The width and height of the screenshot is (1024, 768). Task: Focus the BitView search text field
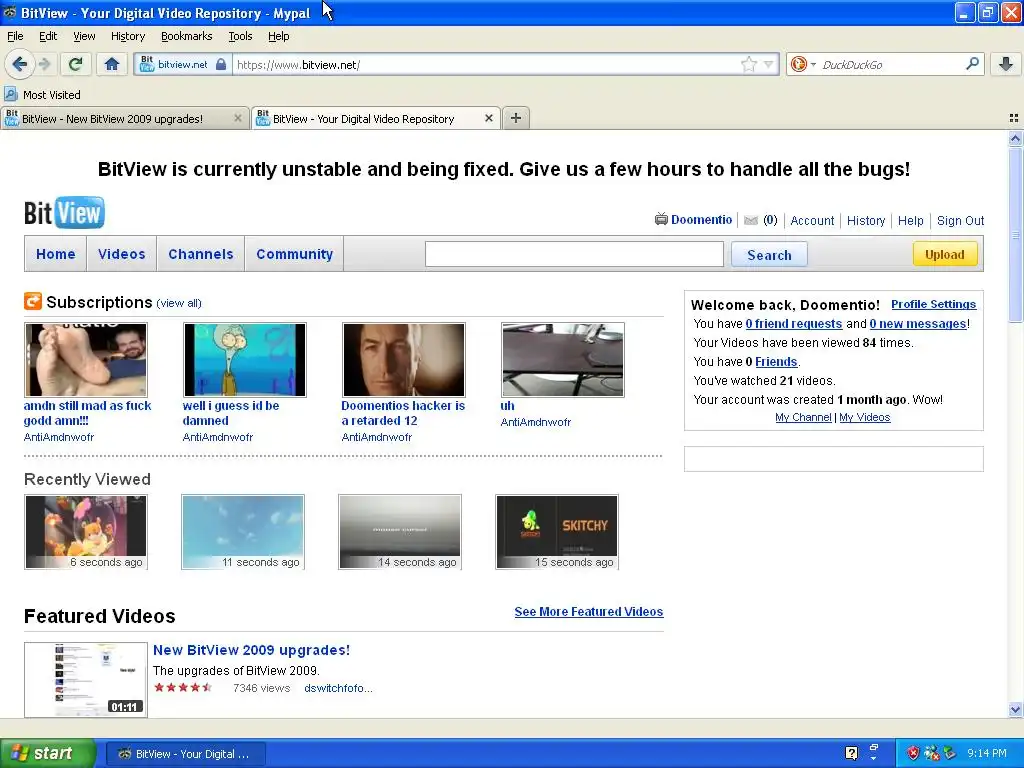pyautogui.click(x=574, y=254)
